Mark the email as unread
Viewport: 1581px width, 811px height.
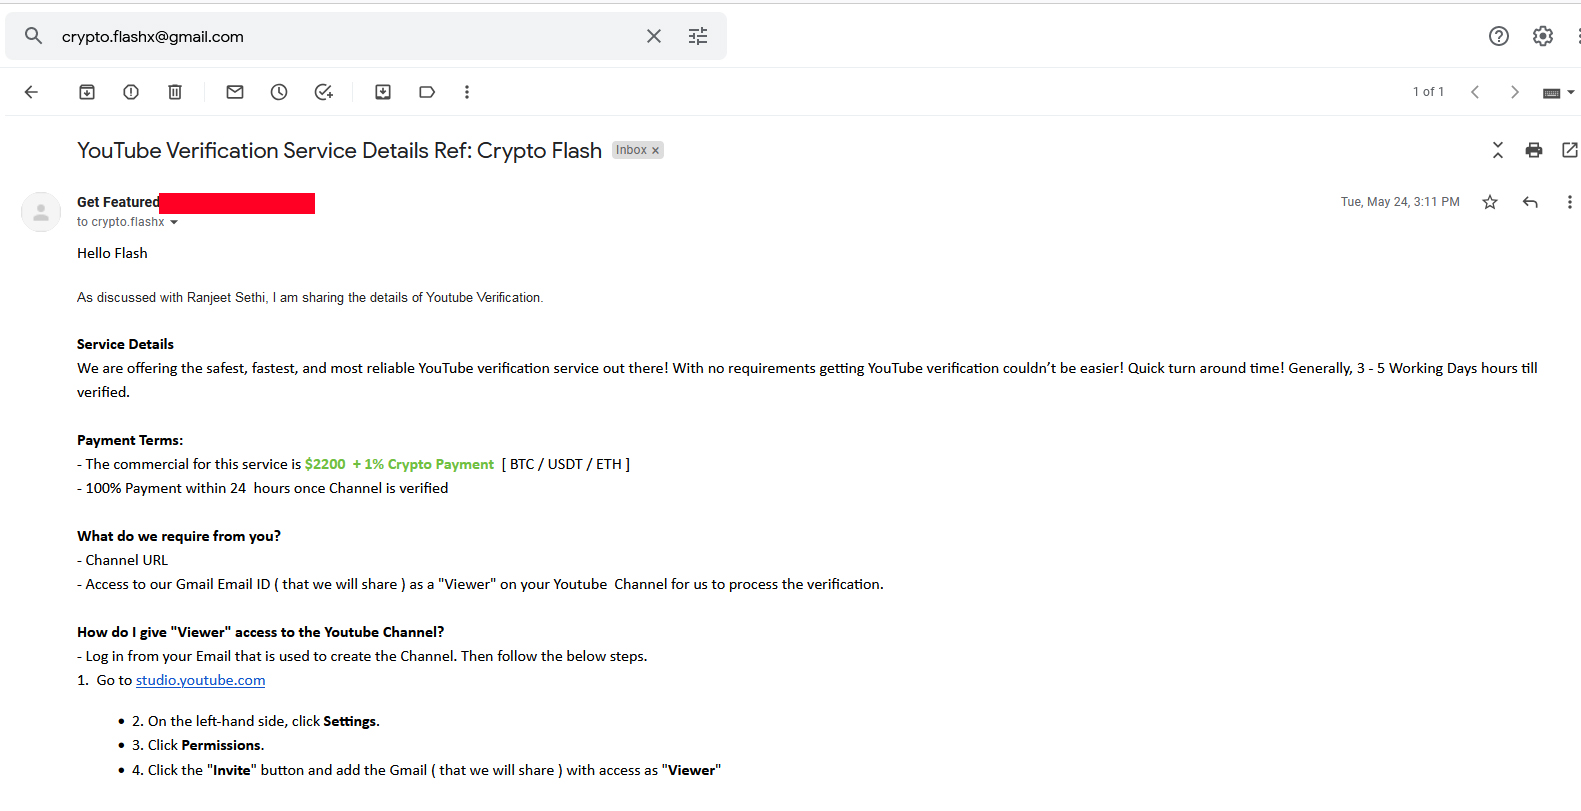[x=235, y=92]
